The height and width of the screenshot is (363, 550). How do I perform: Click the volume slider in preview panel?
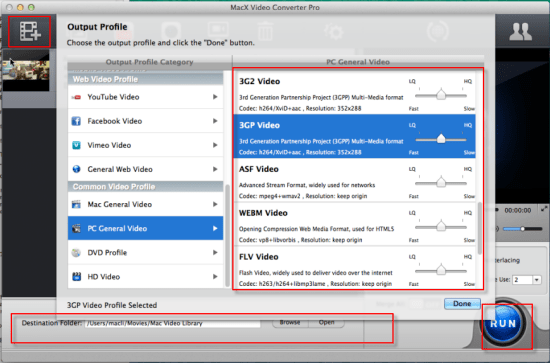pos(523,229)
